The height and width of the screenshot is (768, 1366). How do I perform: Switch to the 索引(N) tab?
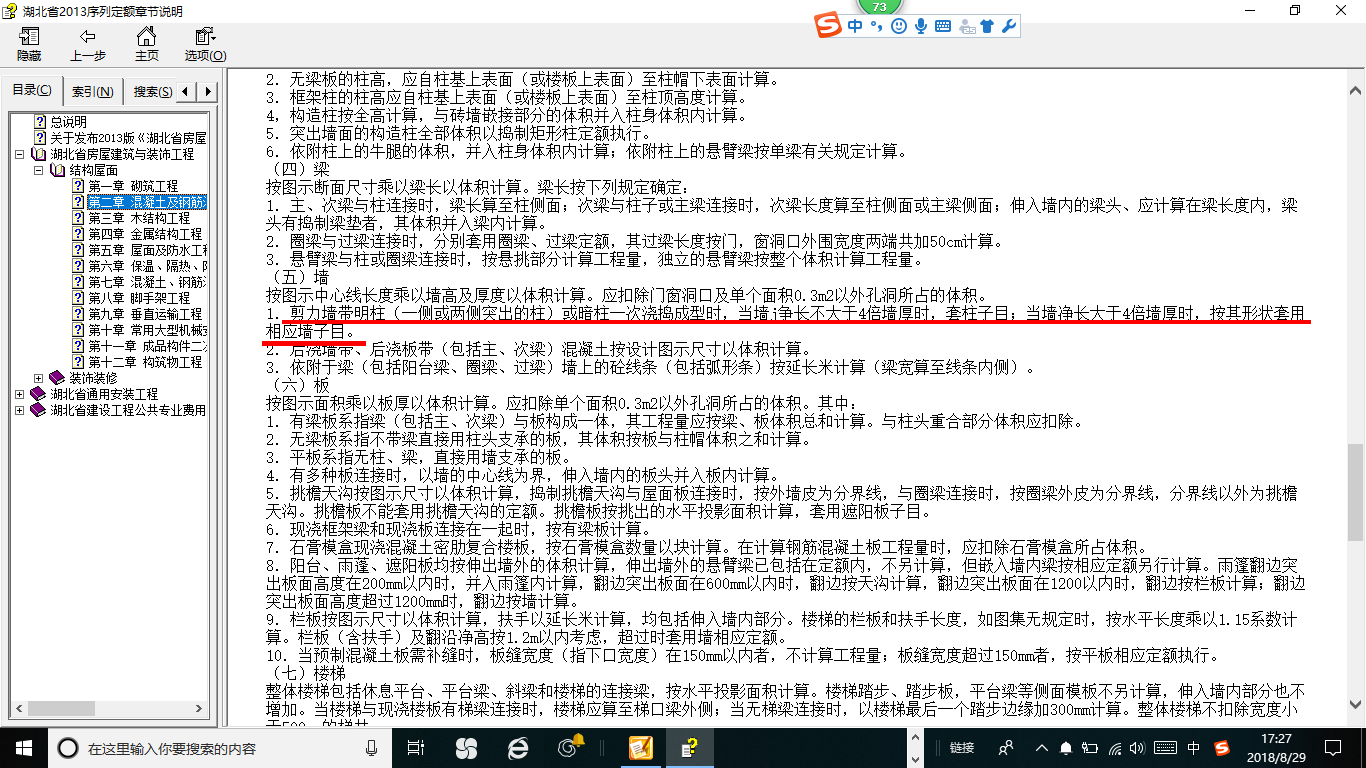coord(92,92)
